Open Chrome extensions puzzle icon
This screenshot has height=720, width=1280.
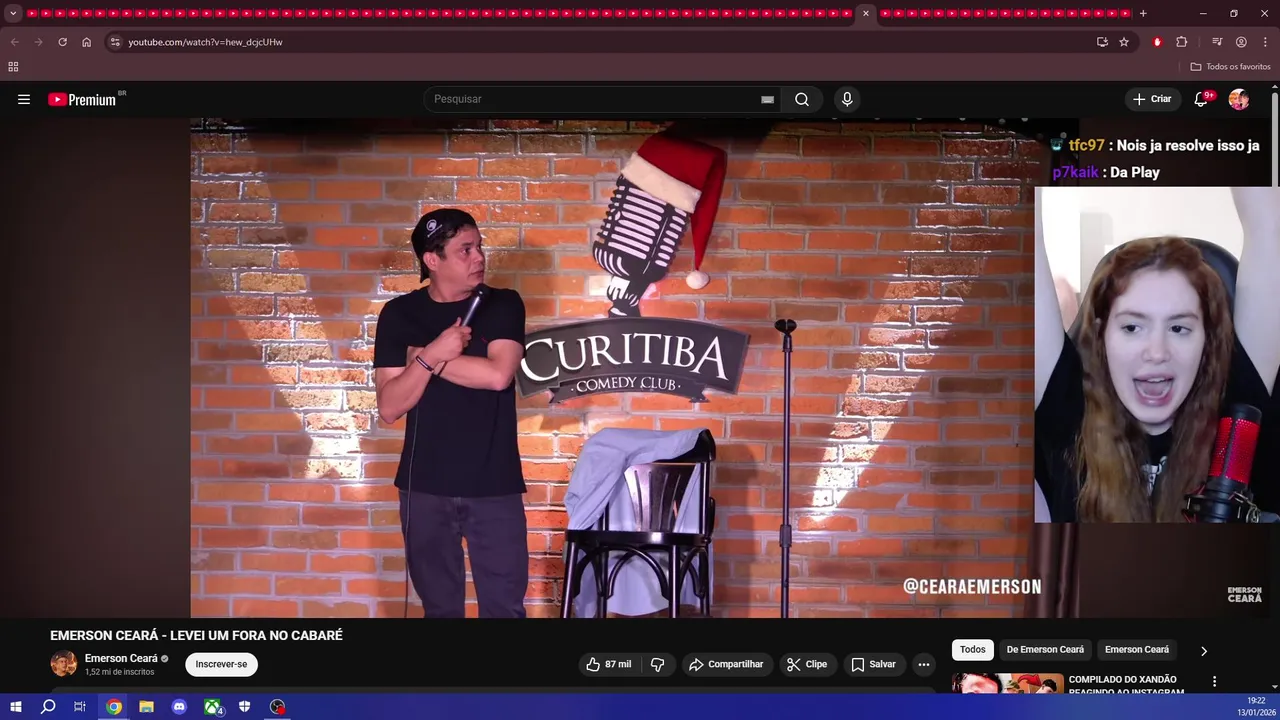click(1182, 42)
